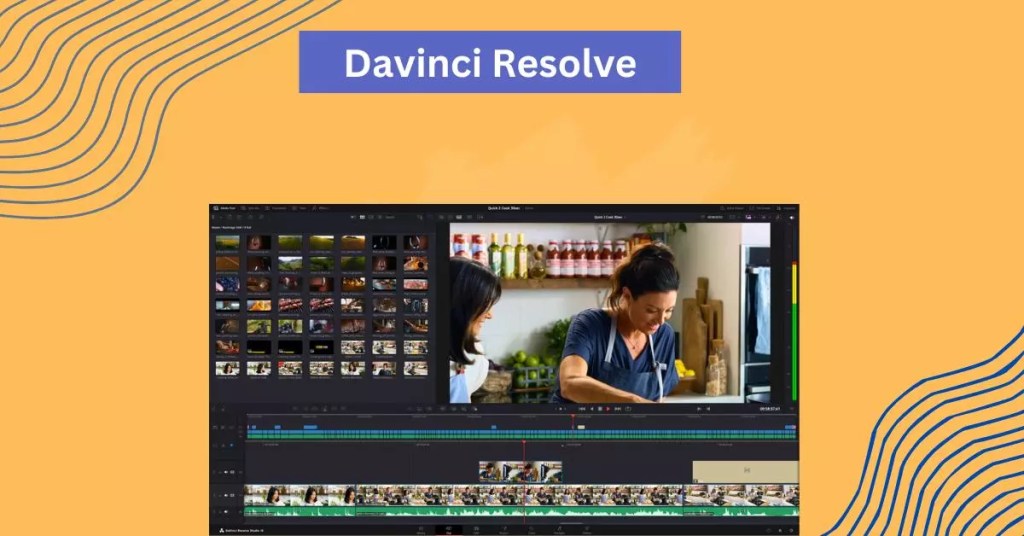Select the blueberries clip thumbnail

[x=227, y=284]
